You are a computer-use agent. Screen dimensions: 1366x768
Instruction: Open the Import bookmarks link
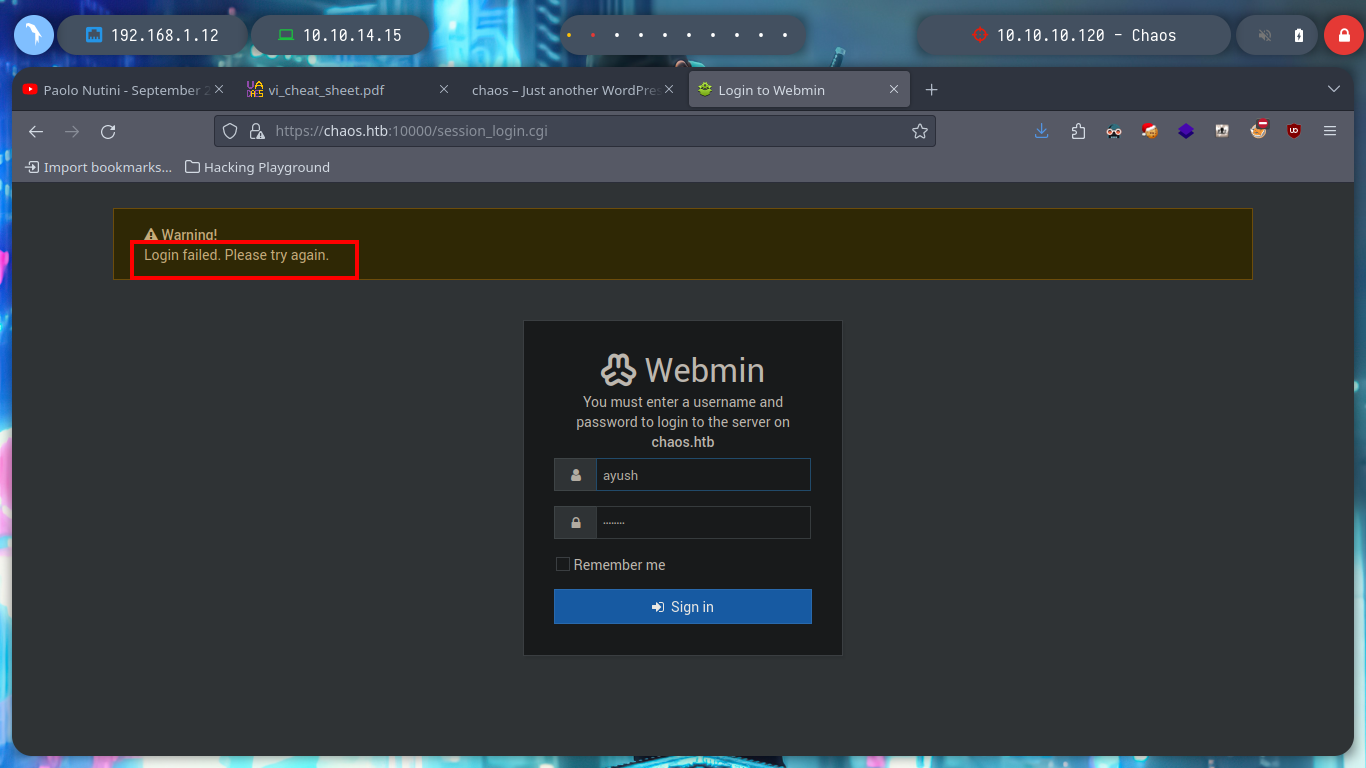pos(99,167)
